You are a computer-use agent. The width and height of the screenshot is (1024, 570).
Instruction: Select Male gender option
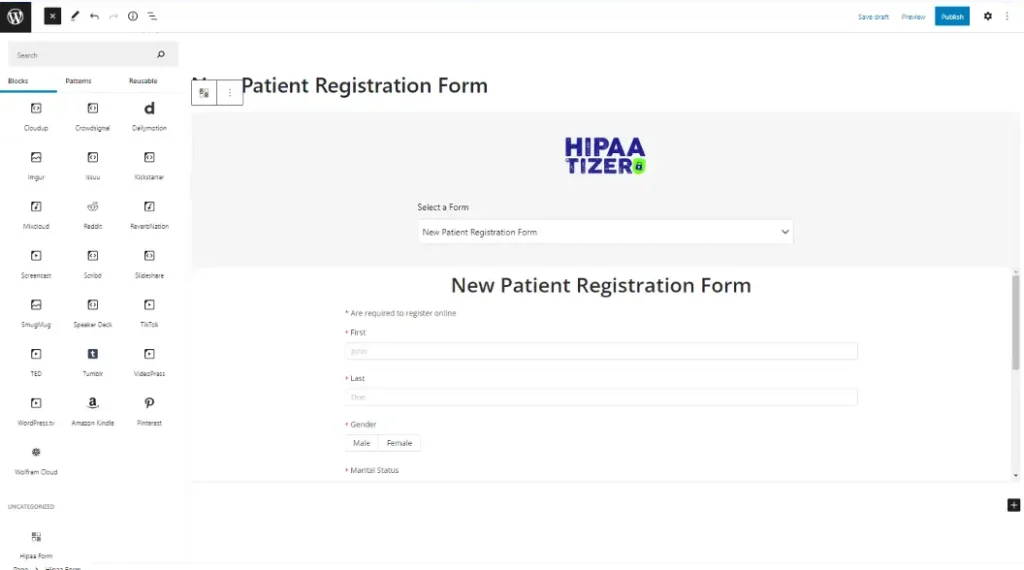pos(361,443)
